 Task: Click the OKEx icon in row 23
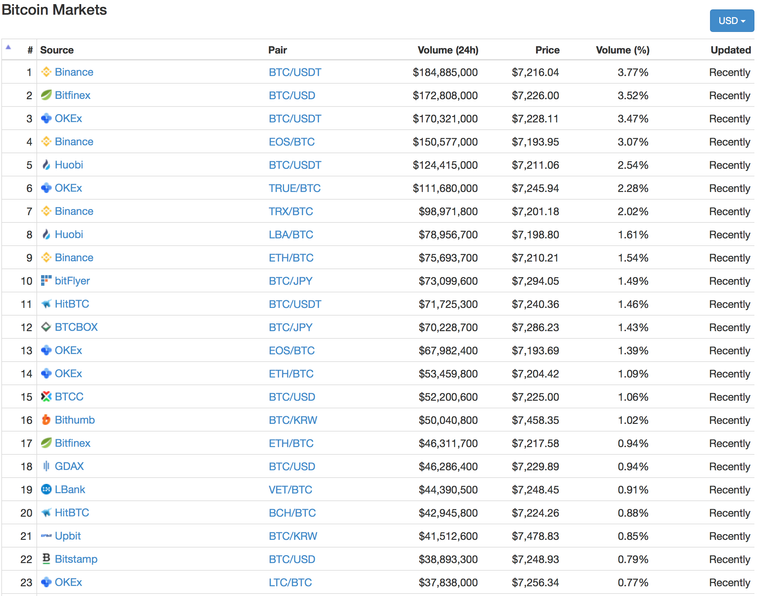(46, 582)
